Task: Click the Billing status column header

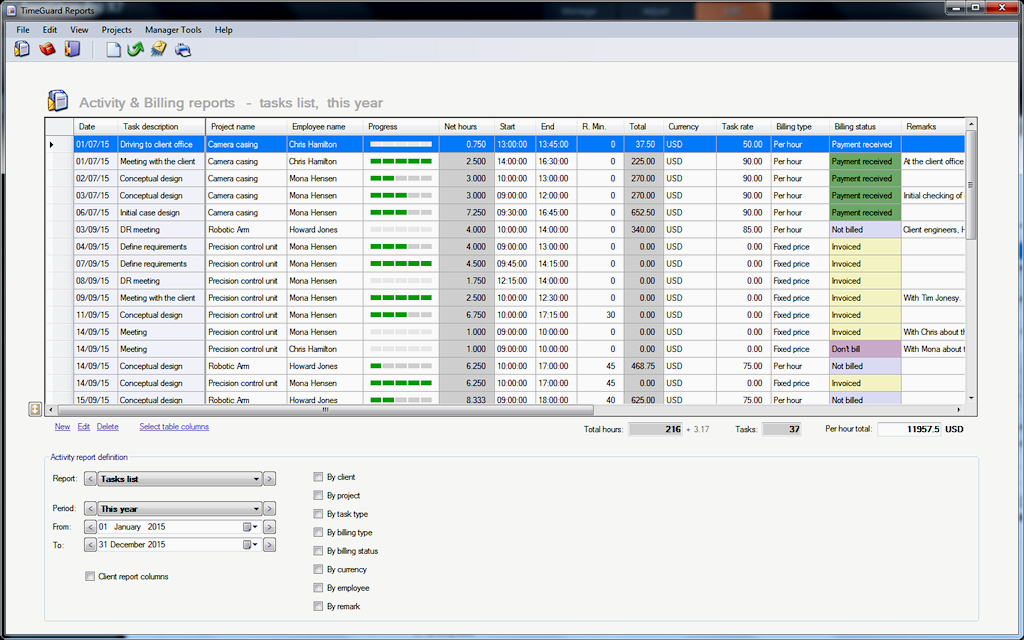Action: pyautogui.click(x=855, y=127)
